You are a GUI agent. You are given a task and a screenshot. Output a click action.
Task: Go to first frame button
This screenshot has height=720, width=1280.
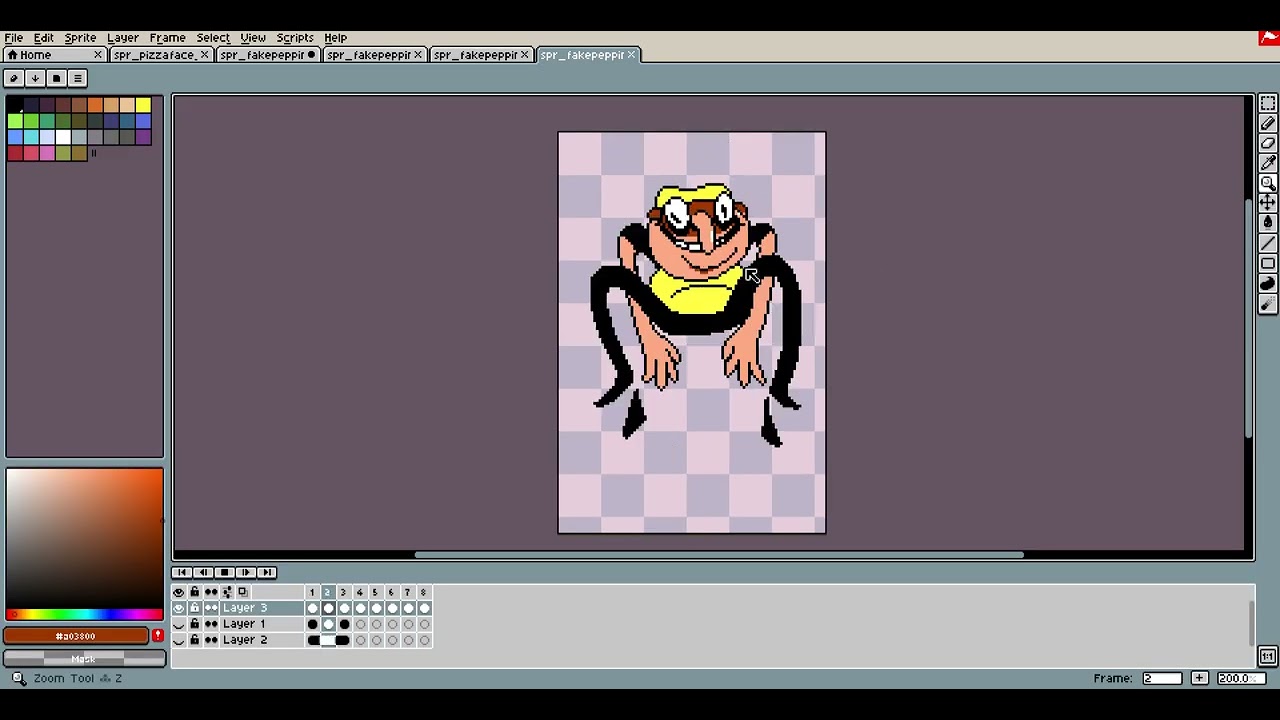(182, 572)
